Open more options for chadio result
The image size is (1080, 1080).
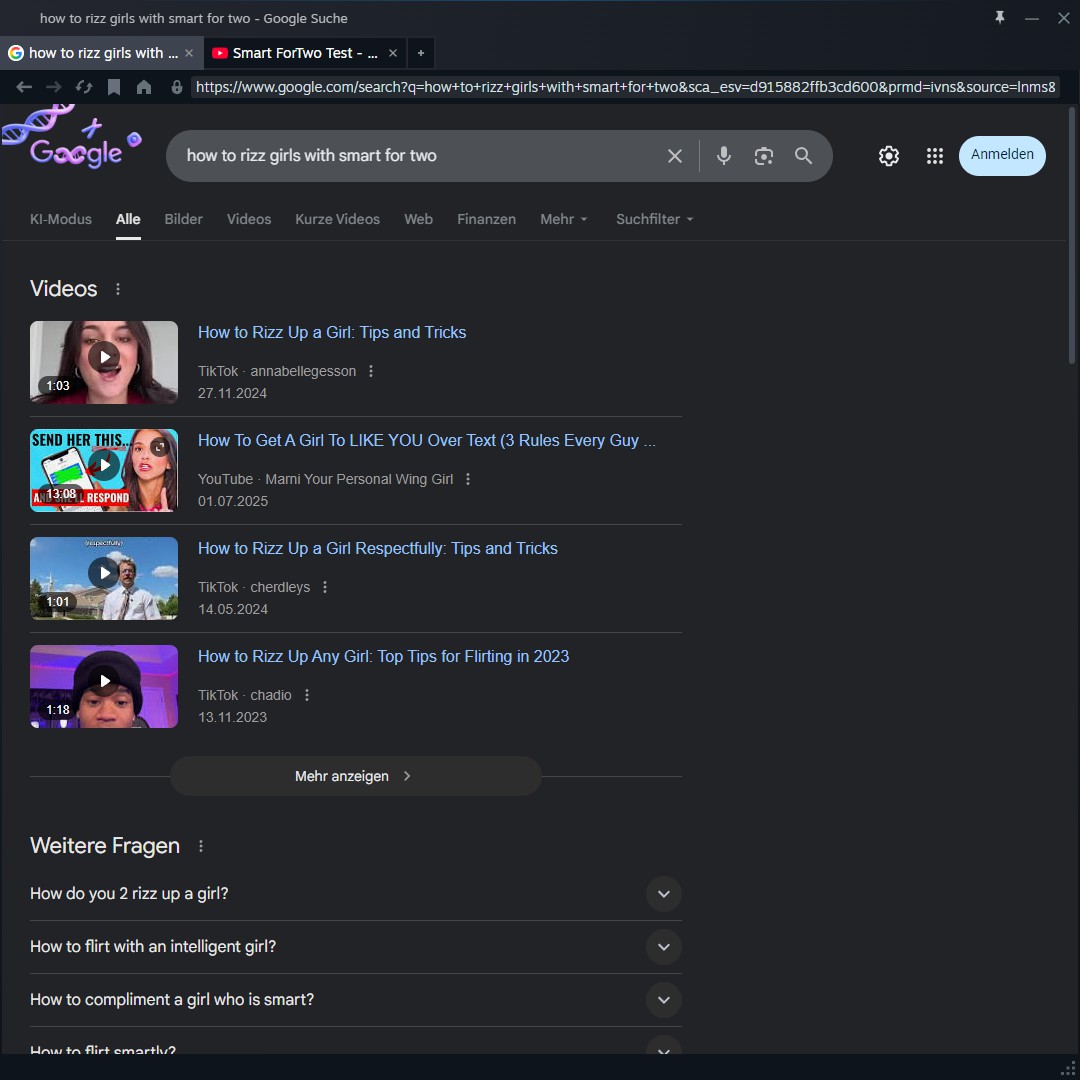point(307,695)
